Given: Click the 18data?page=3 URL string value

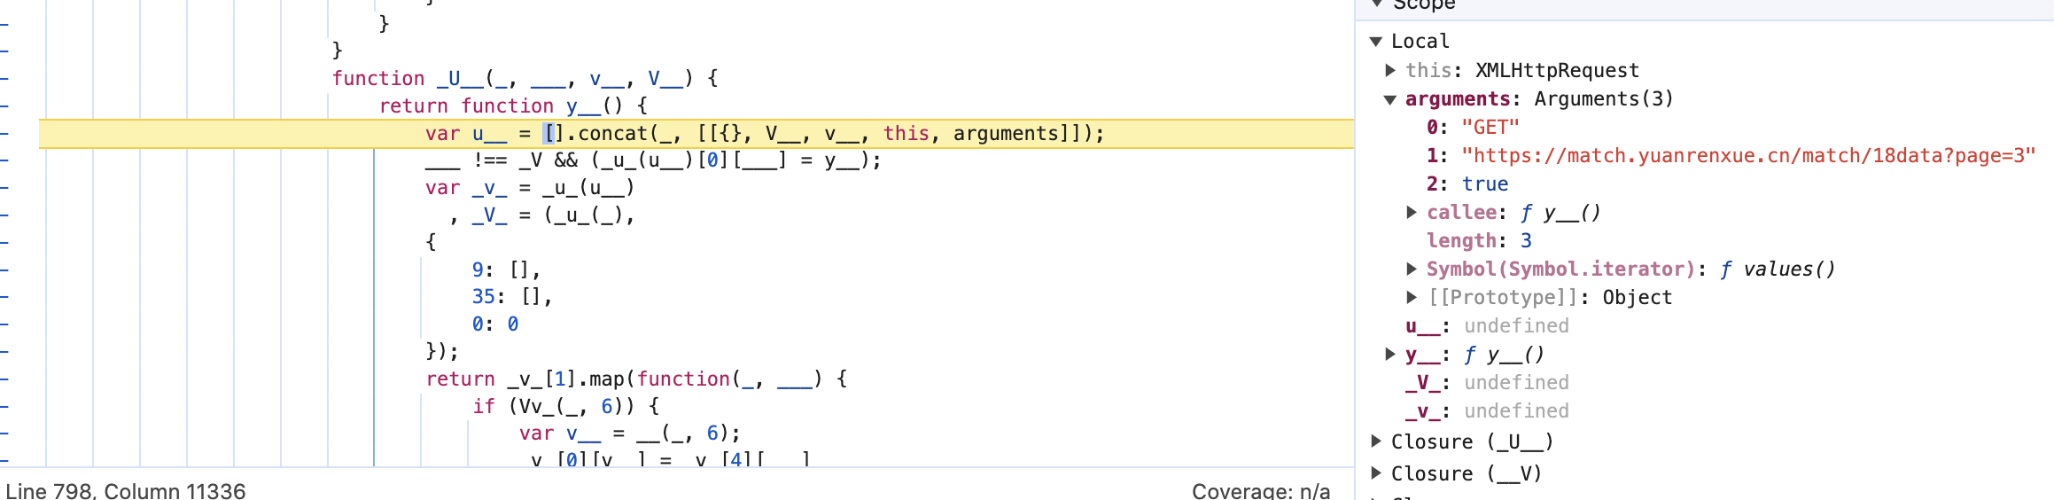Looking at the screenshot, I should pyautogui.click(x=1748, y=156).
